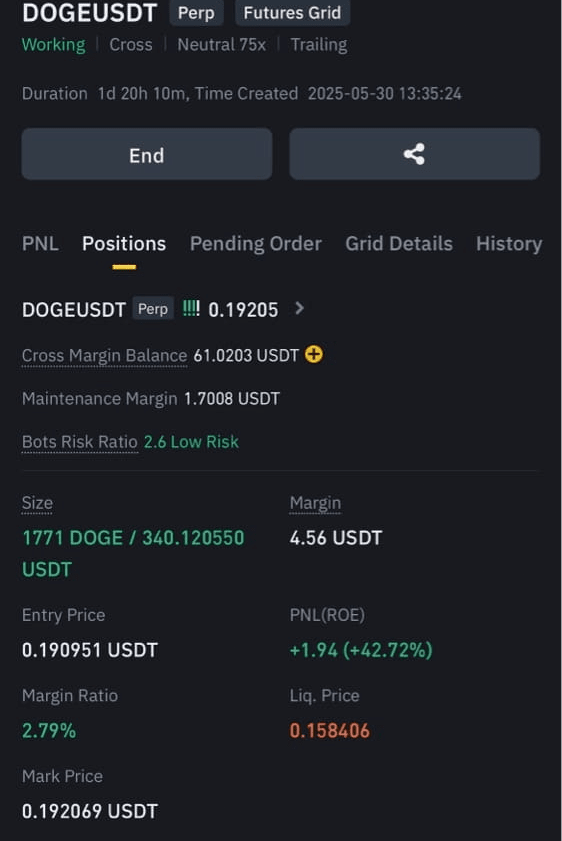Tap the underlined Margin label
This screenshot has height=841, width=562.
tap(315, 503)
